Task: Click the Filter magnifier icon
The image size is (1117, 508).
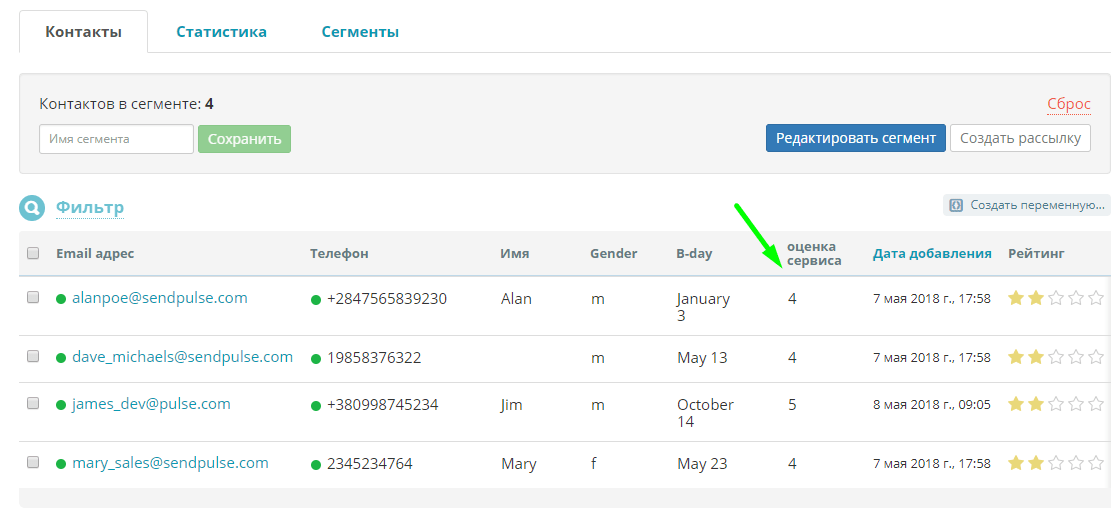Action: 32,207
